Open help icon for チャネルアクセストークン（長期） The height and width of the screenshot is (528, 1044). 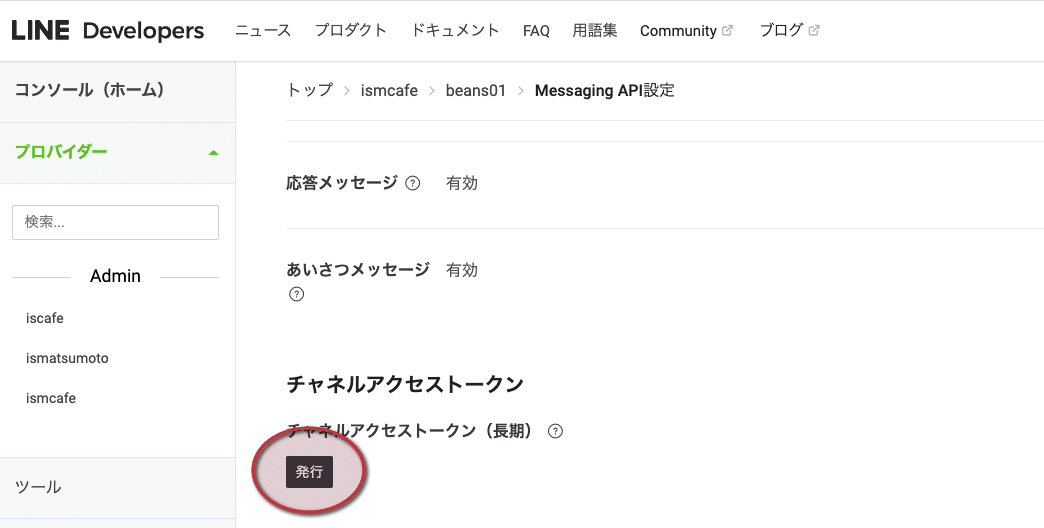point(555,431)
